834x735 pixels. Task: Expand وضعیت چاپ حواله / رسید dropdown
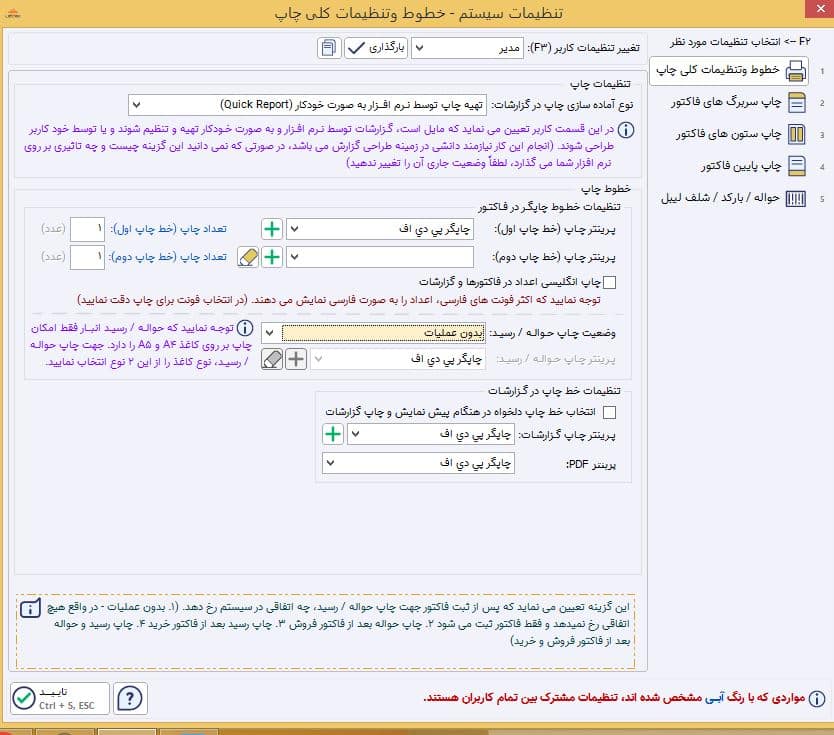click(373, 333)
